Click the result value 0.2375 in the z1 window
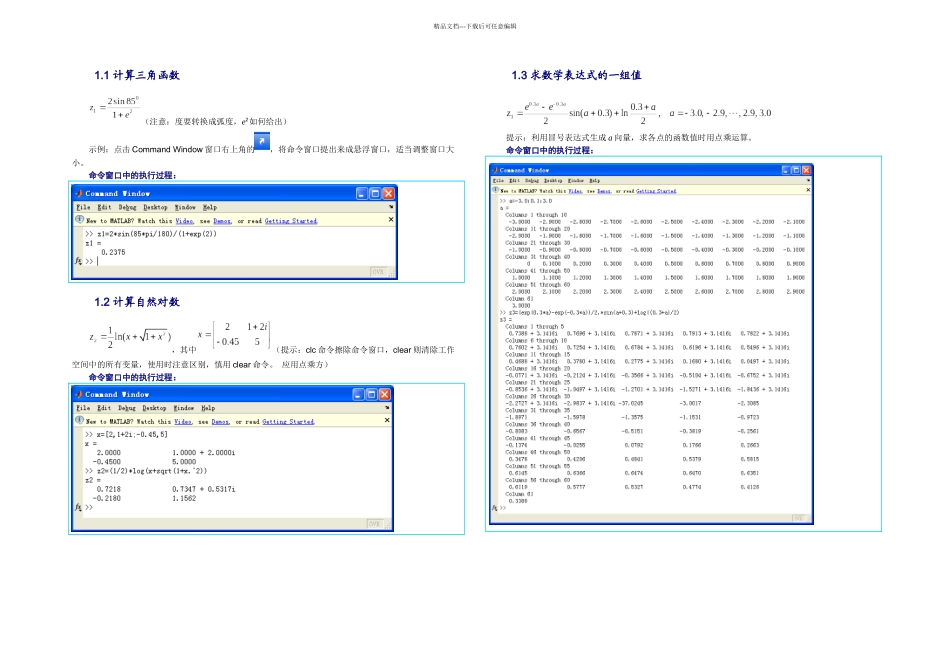The width and height of the screenshot is (950, 672). [113, 252]
